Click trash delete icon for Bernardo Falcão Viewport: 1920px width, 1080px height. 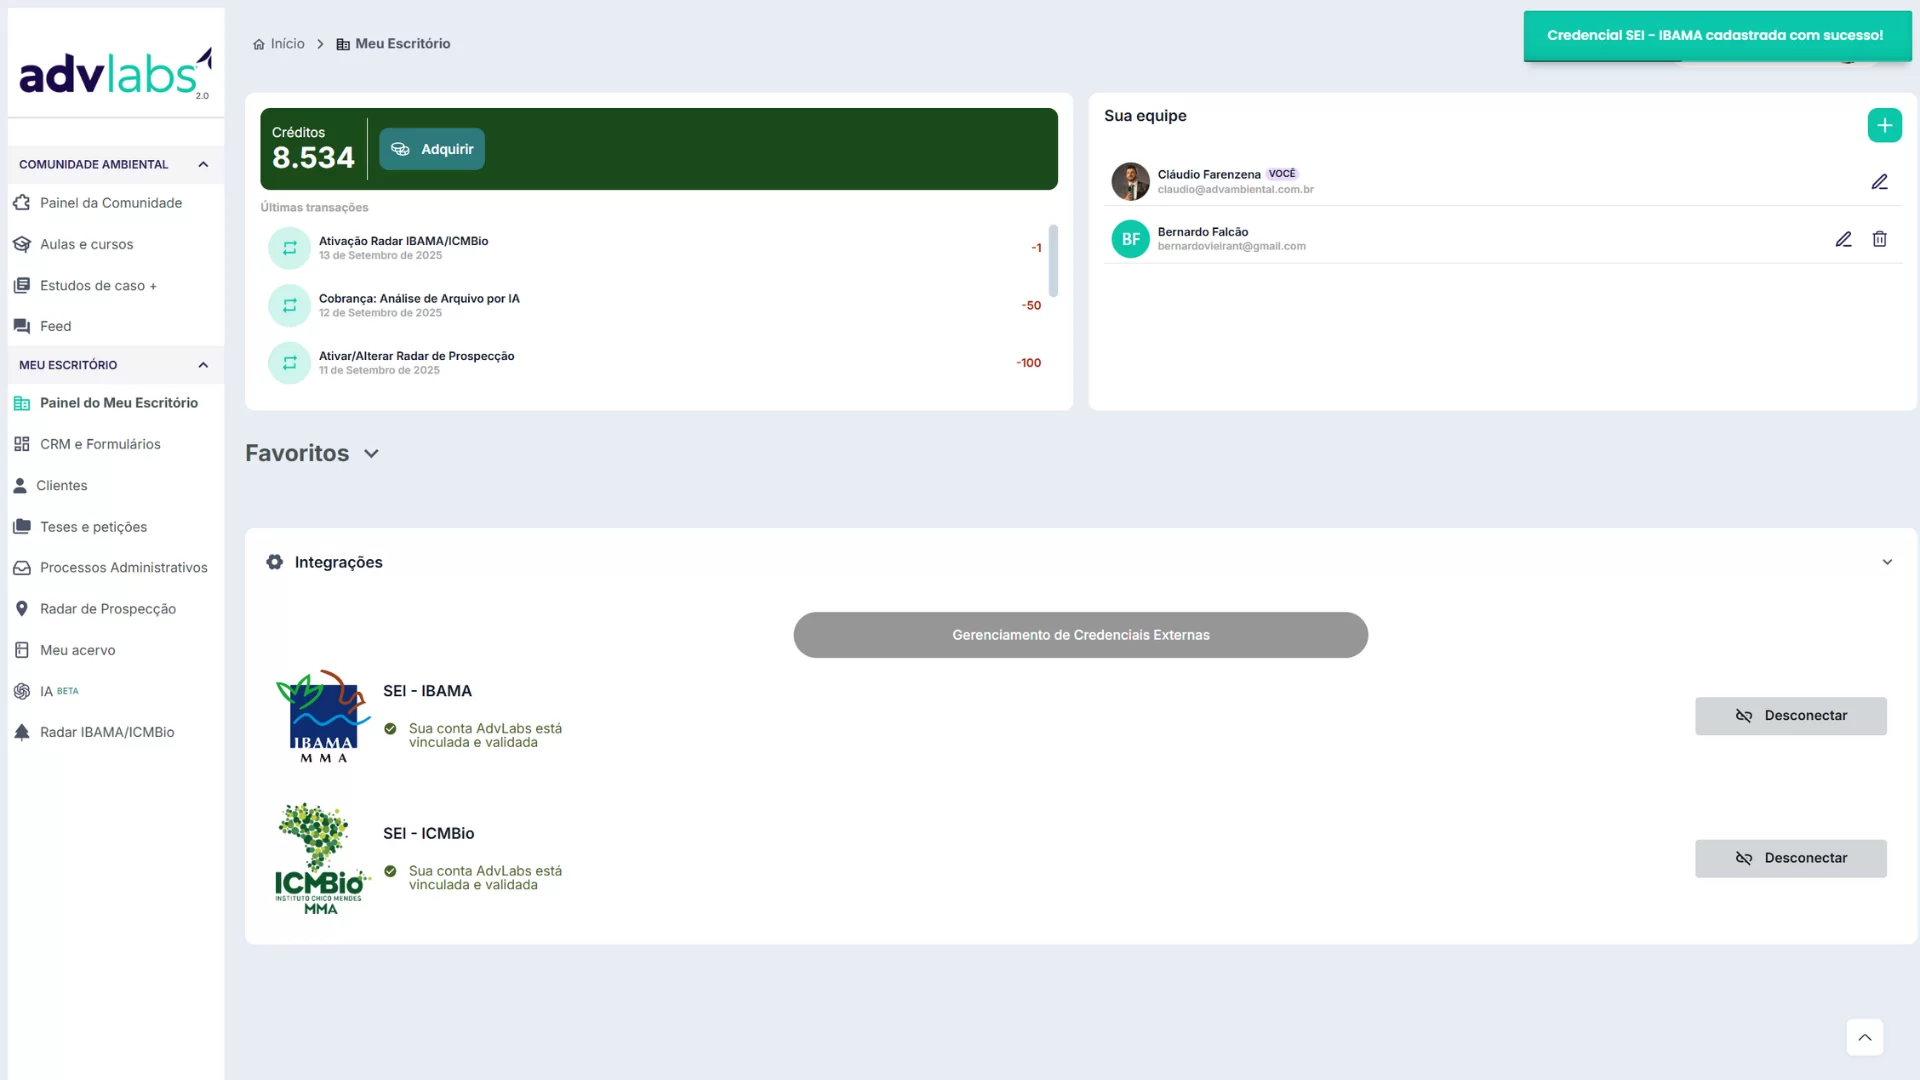[1879, 239]
